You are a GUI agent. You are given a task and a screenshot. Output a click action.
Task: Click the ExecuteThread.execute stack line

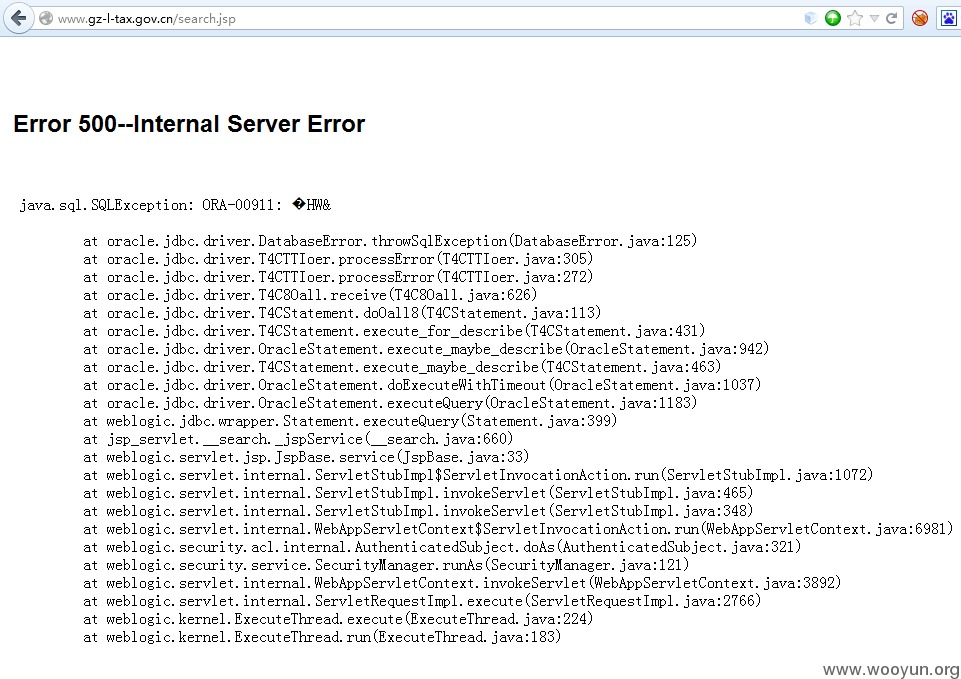(338, 619)
